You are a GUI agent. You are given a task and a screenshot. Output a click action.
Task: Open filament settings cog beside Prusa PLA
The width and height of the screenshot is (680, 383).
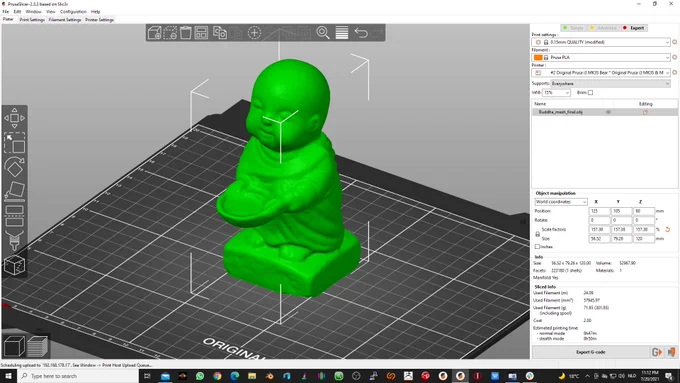click(x=674, y=57)
